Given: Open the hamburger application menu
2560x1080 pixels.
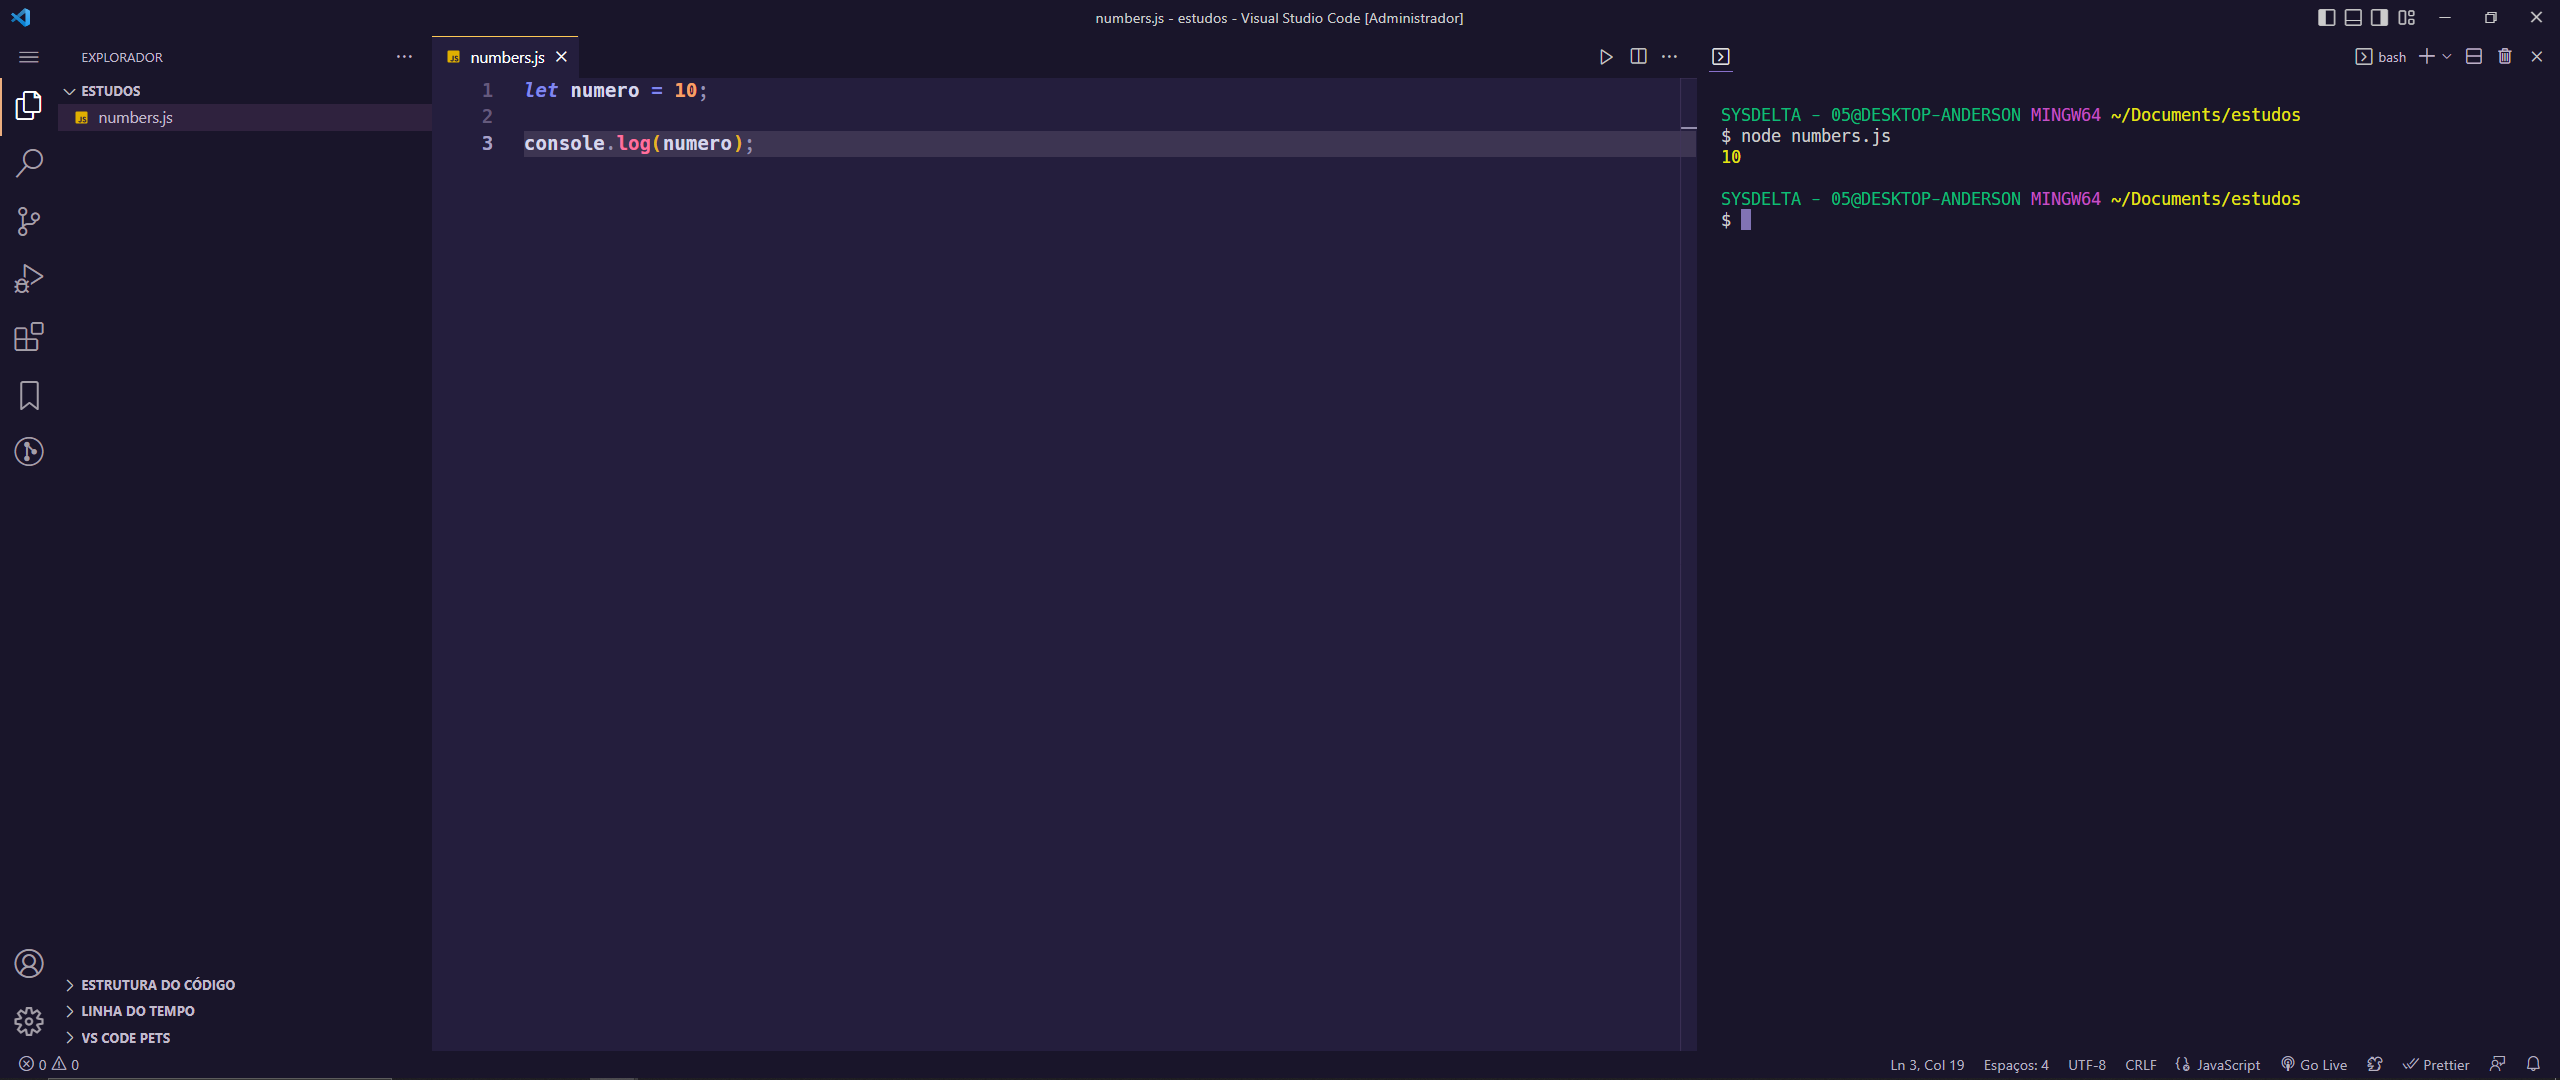Looking at the screenshot, I should pyautogui.click(x=29, y=57).
